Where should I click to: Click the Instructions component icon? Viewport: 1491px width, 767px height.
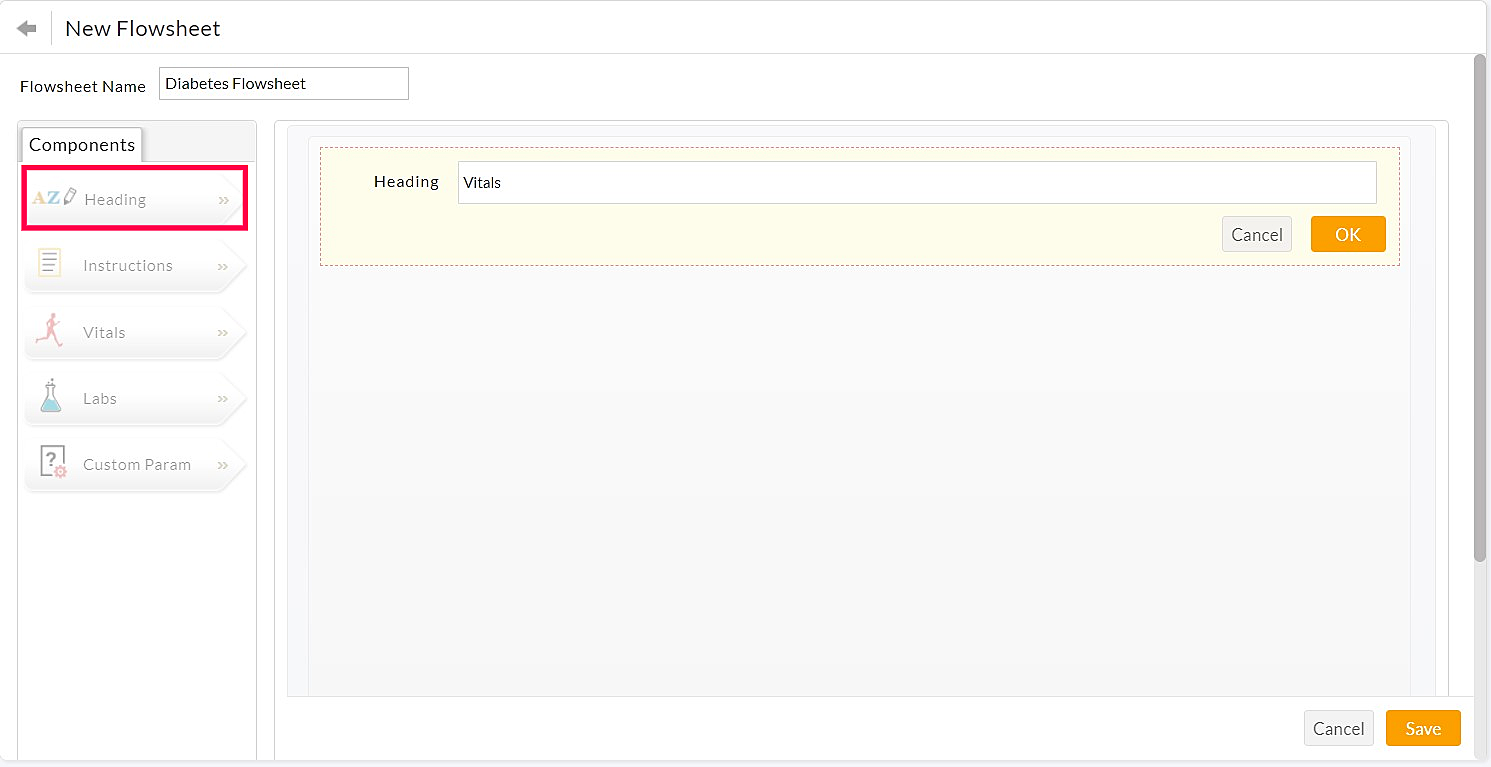48,263
